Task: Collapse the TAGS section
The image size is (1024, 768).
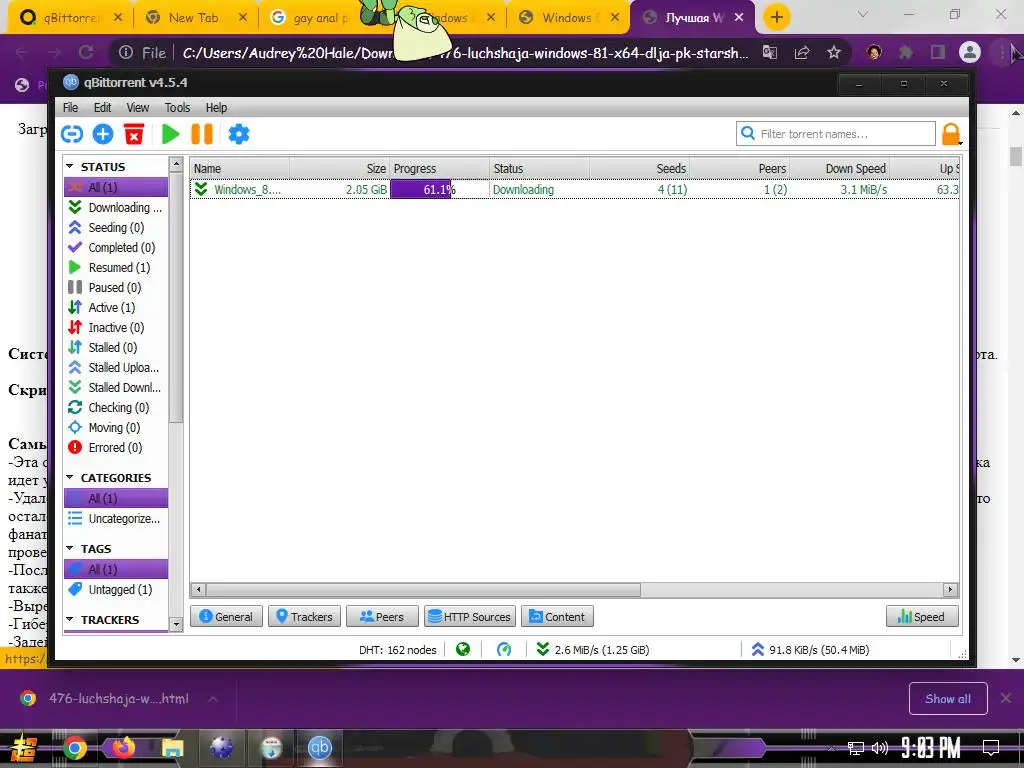Action: pos(70,549)
